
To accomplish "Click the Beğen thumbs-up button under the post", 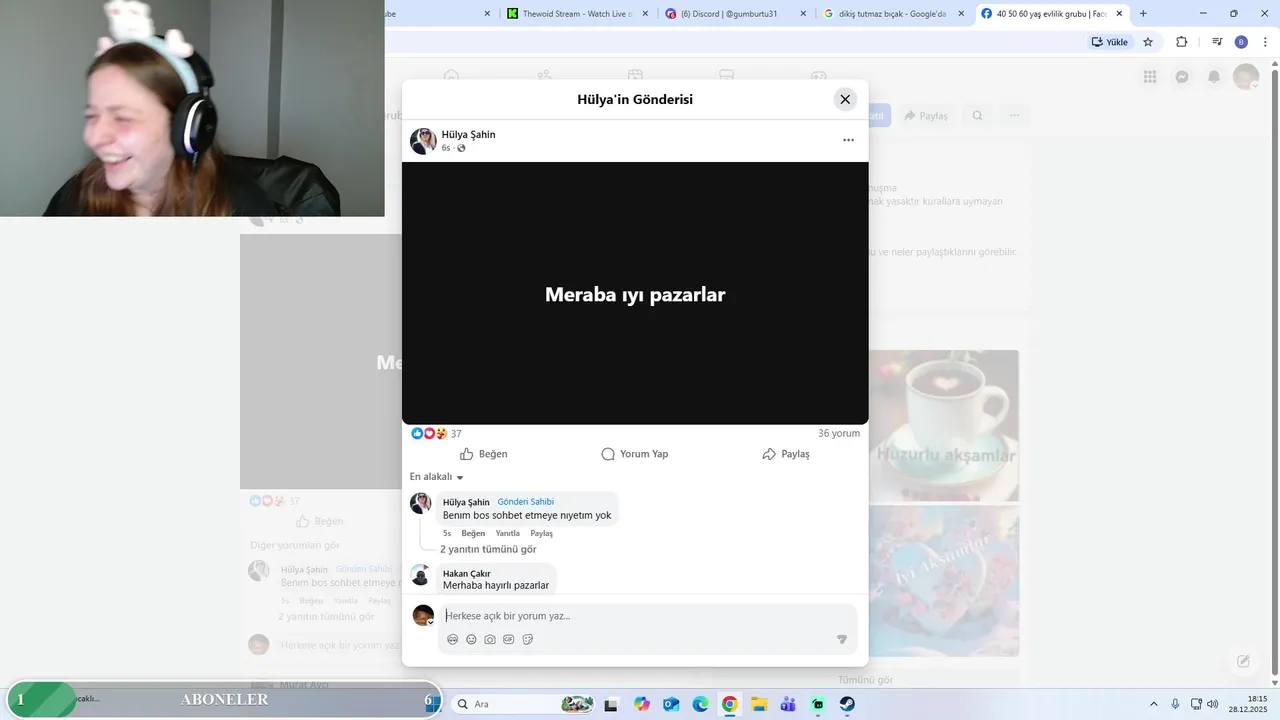I will pos(484,454).
